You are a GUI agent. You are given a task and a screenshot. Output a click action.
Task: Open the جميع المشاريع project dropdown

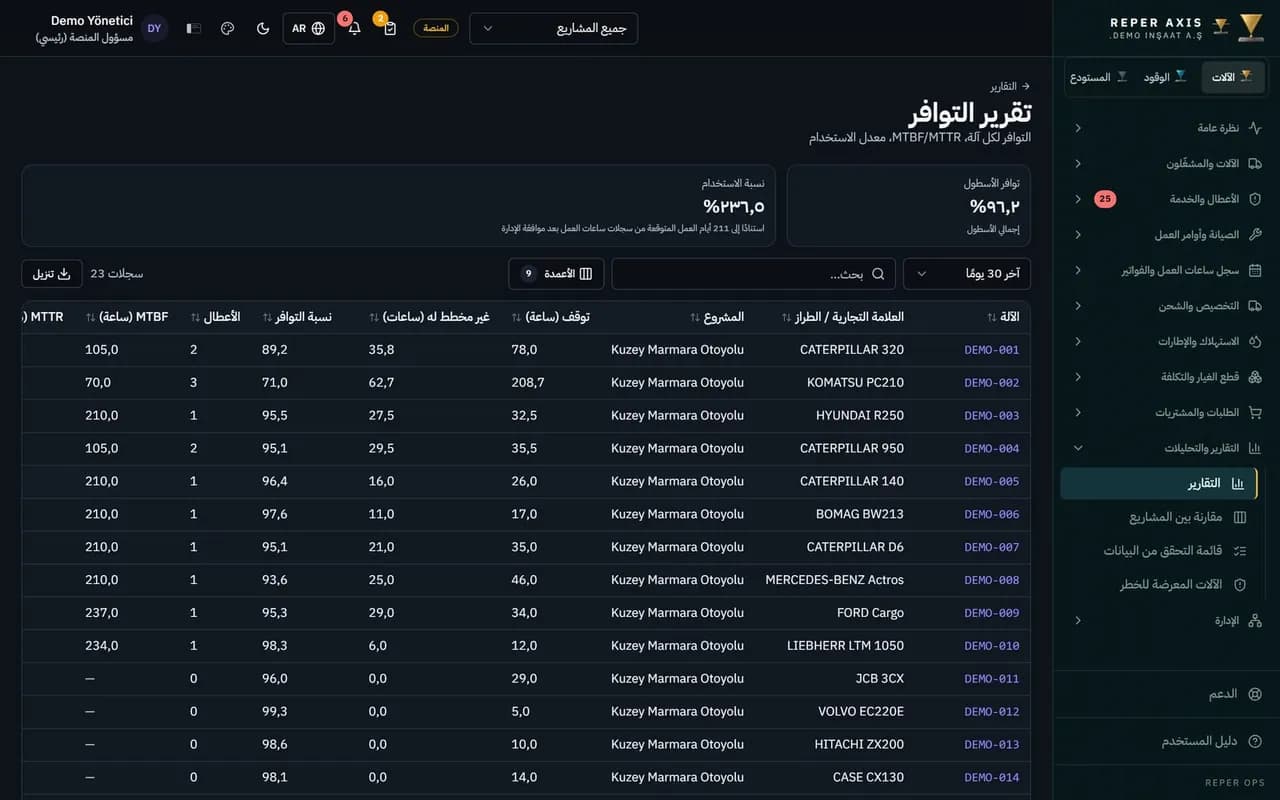pyautogui.click(x=553, y=28)
